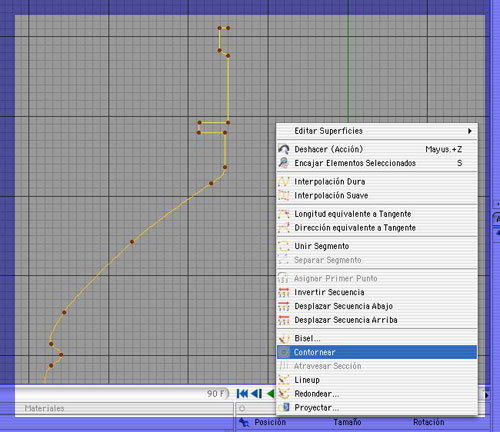Expand the Editar Superficies submenu arrow
Image resolution: width=500 pixels, height=432 pixels.
pyautogui.click(x=469, y=131)
